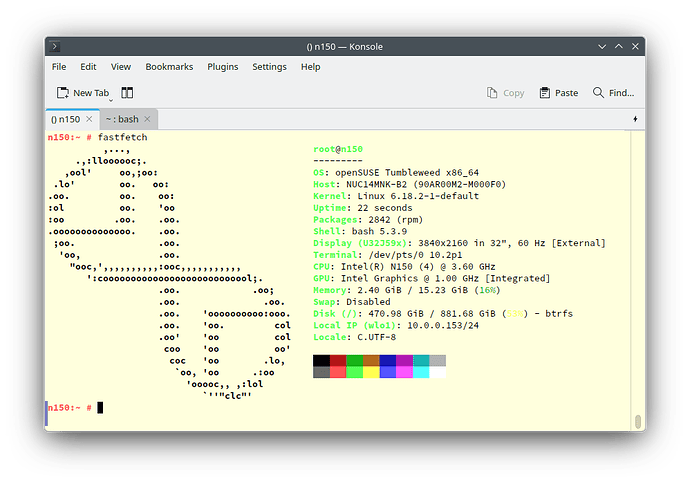
Task: Click the terminal cursor at bottom prompt
Action: 100,408
